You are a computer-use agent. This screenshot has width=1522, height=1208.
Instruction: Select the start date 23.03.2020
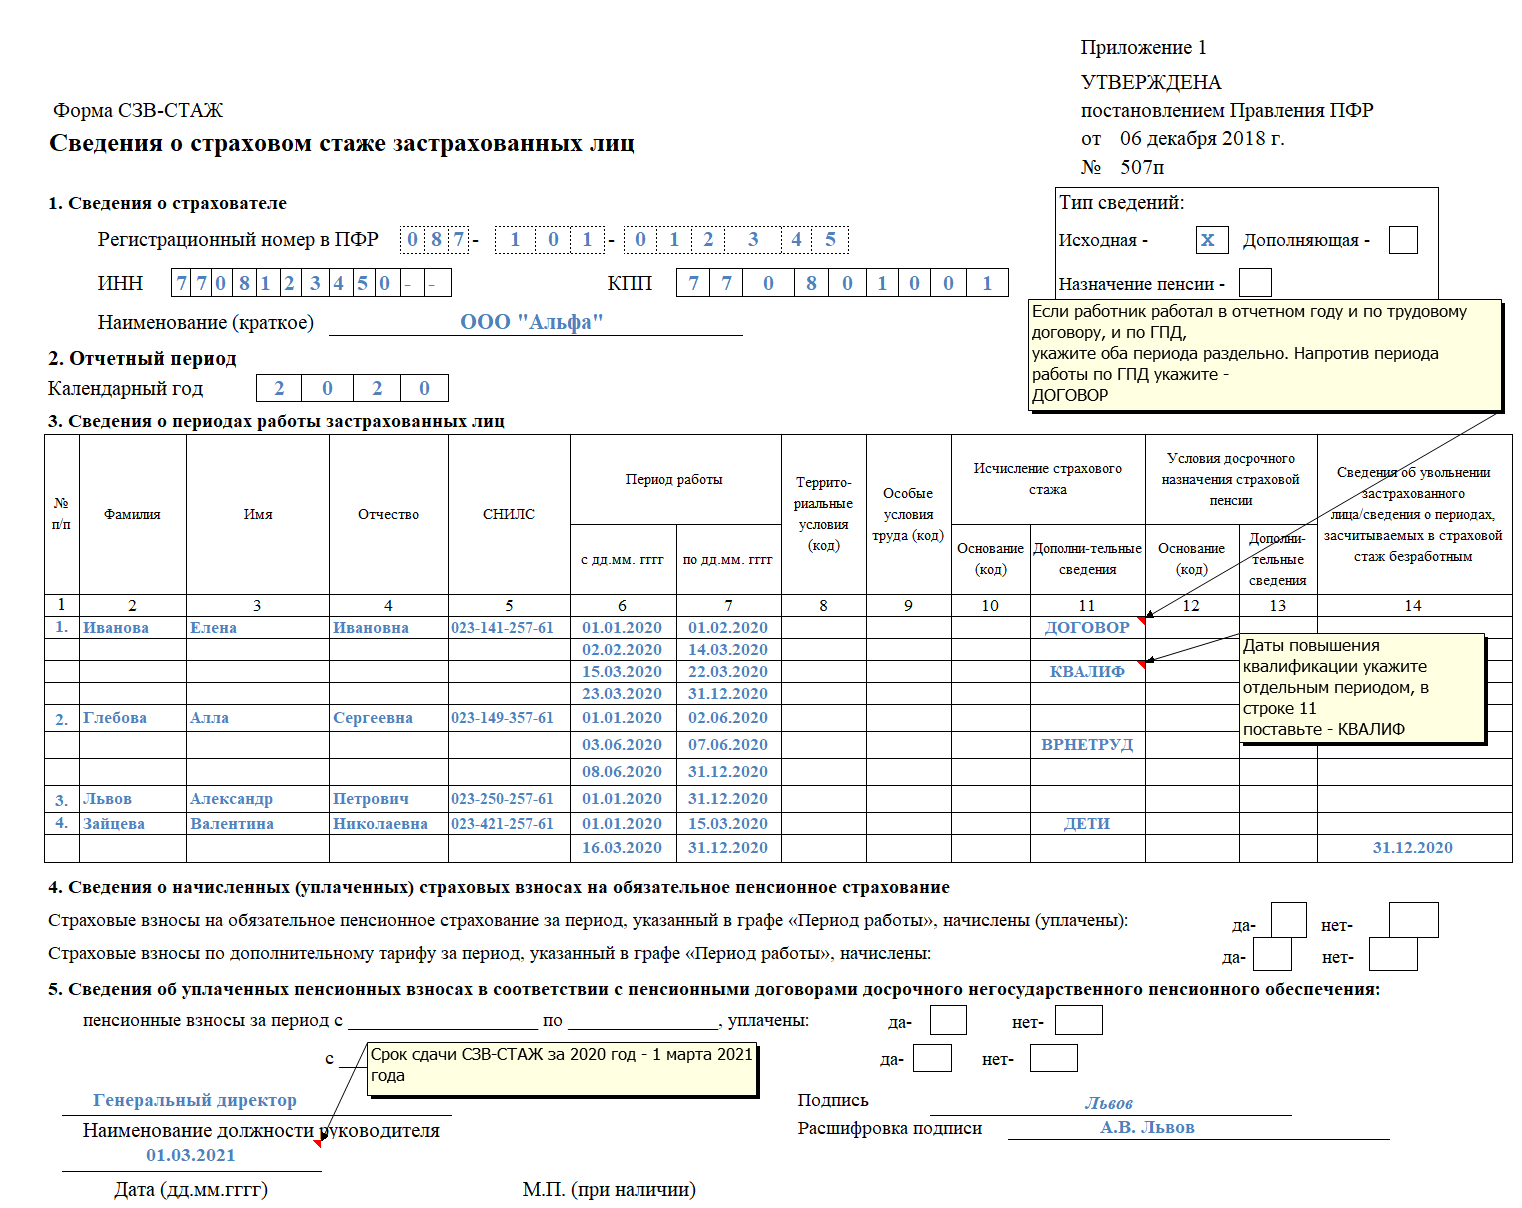[x=622, y=694]
